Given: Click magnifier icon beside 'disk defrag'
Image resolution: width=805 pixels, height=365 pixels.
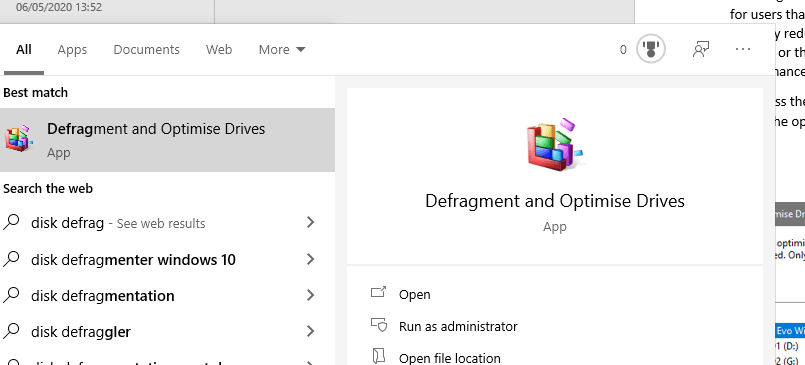Looking at the screenshot, I should pos(11,222).
